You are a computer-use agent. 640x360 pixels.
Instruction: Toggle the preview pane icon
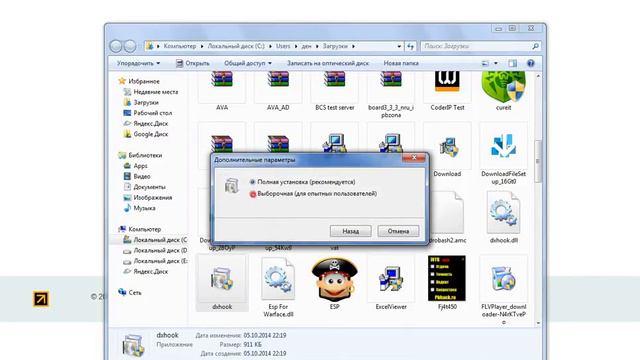coord(513,63)
